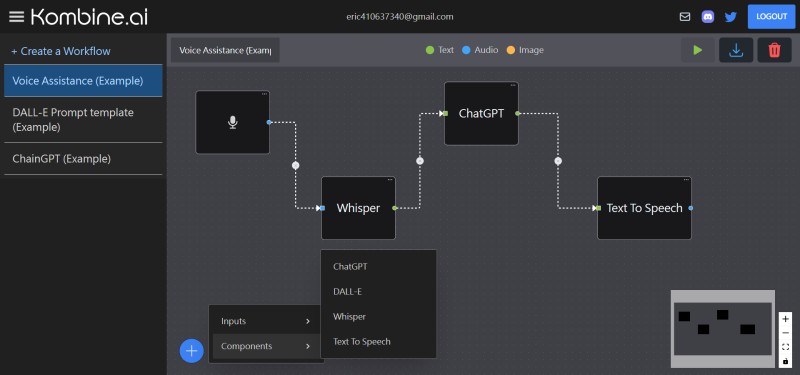Click the minimap overview panel
The height and width of the screenshot is (375, 800).
722,329
